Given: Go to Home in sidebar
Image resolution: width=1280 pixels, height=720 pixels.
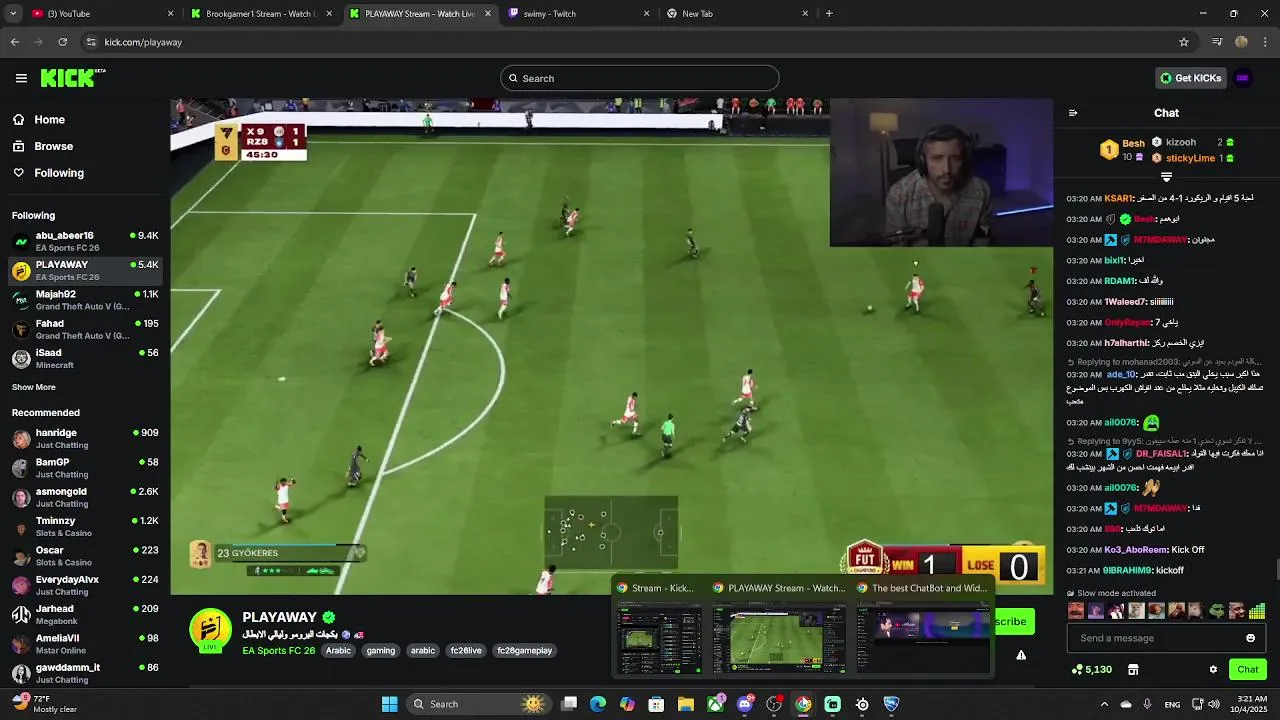Looking at the screenshot, I should pyautogui.click(x=49, y=119).
